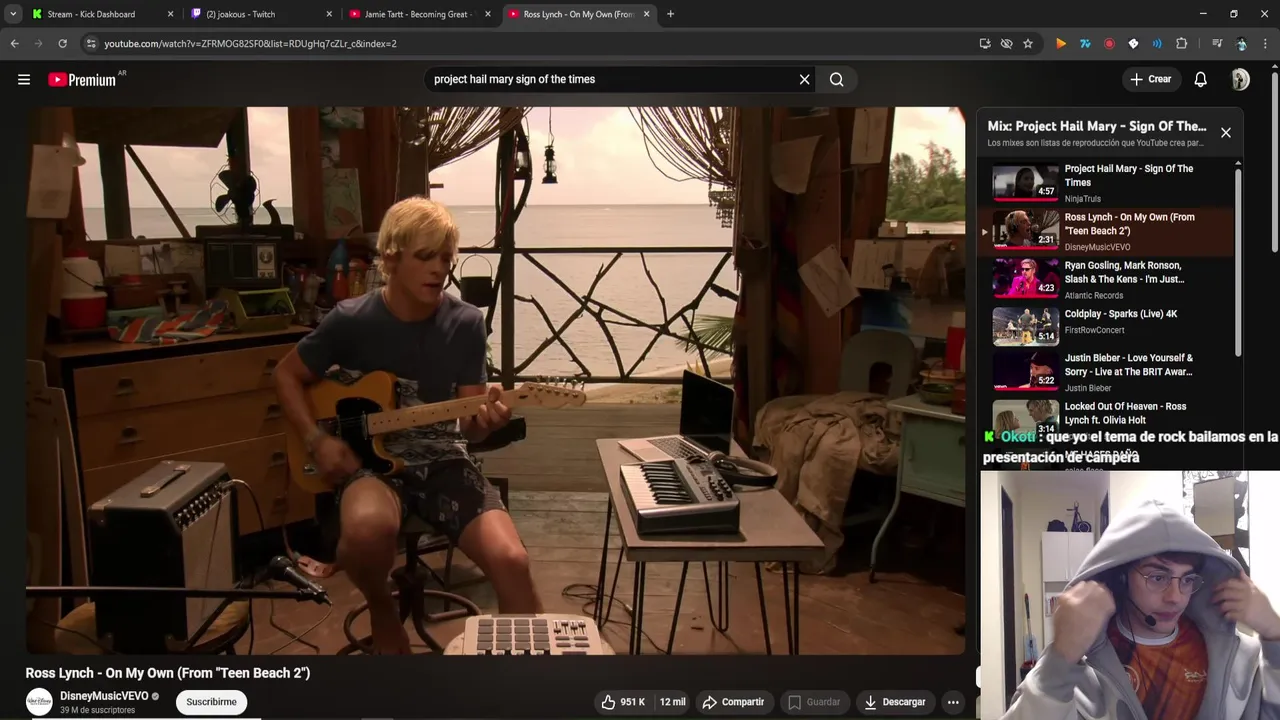Select the Ross Lynch - On My Own tab
Screen dimensions: 1280x720
point(578,14)
